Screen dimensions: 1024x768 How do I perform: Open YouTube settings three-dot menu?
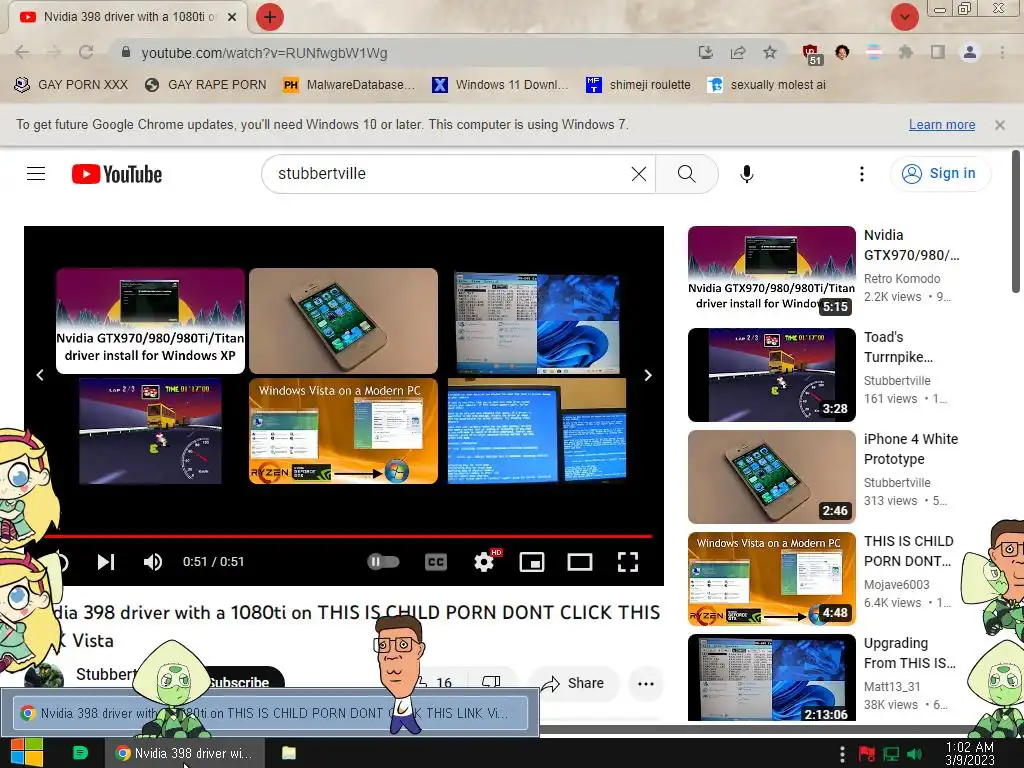[x=862, y=174]
